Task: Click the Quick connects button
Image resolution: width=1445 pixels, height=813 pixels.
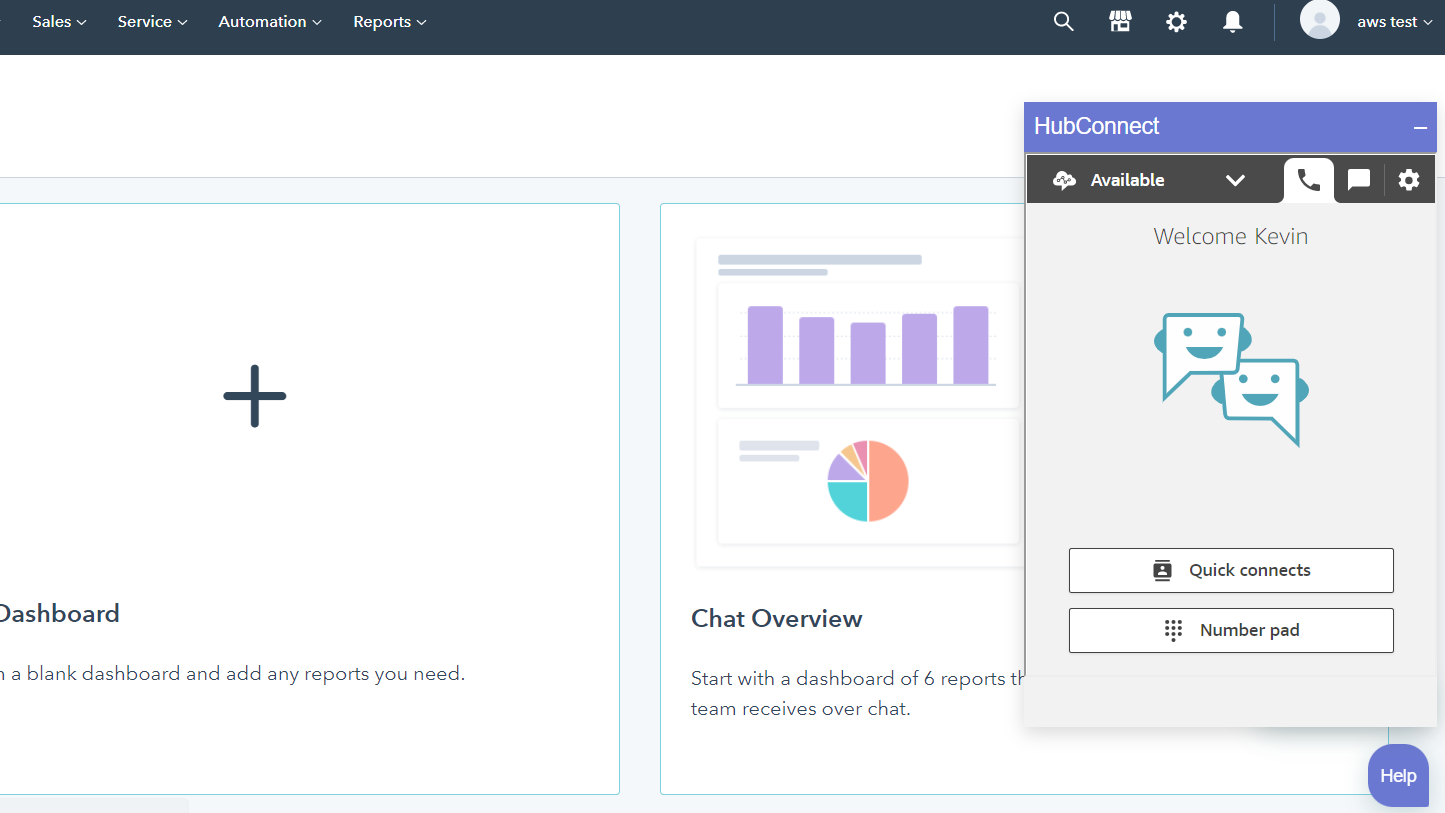Action: [x=1231, y=569]
